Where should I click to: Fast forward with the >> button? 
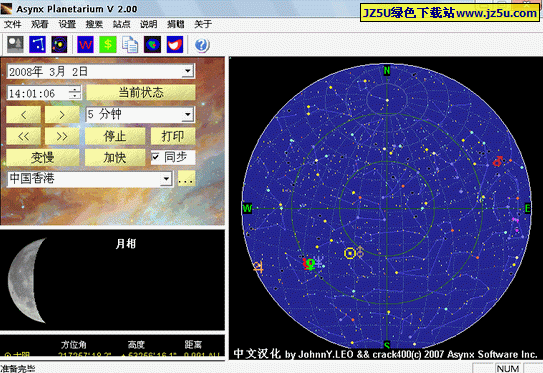[x=62, y=136]
